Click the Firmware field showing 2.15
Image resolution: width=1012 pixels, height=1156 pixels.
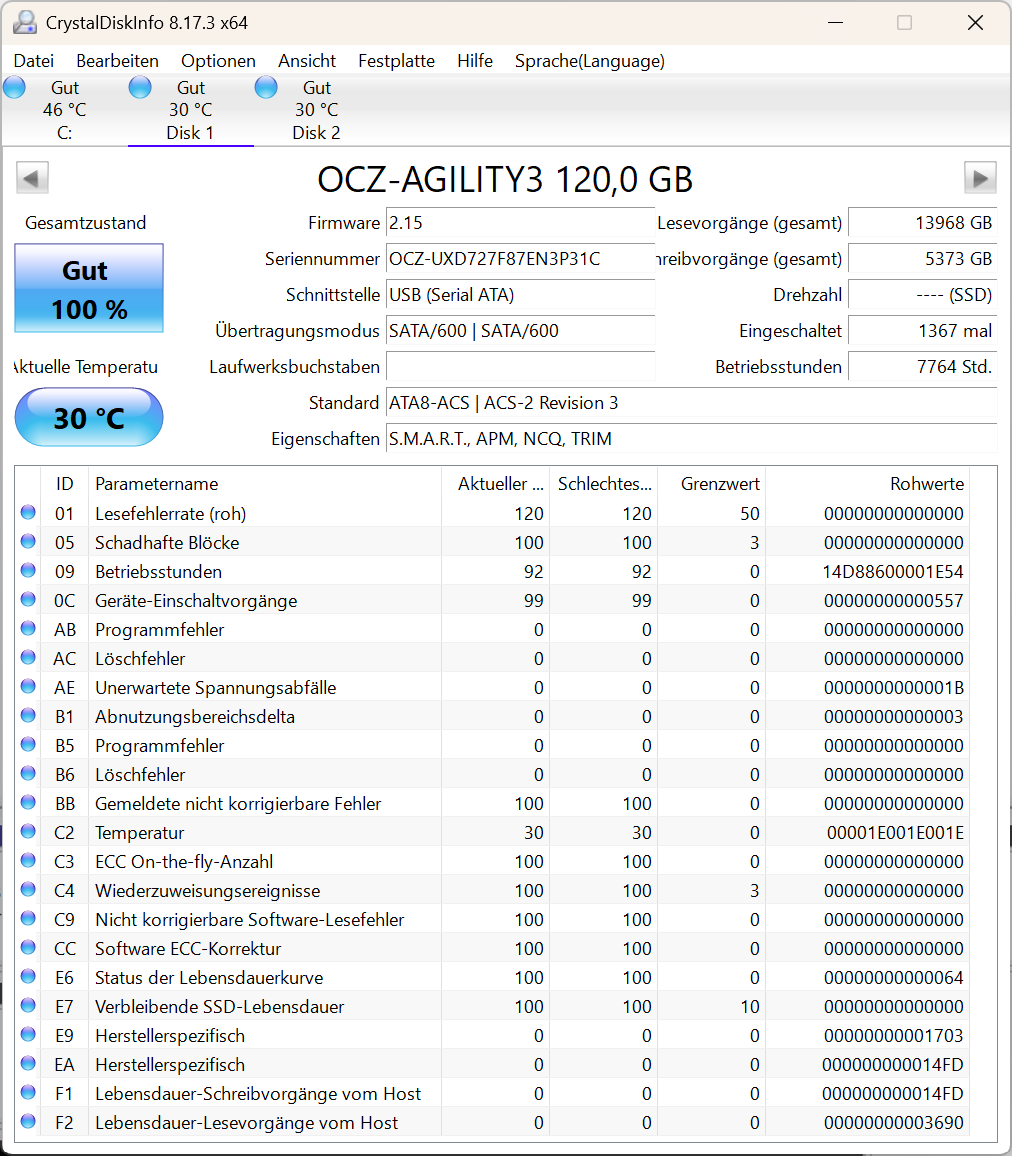click(520, 223)
